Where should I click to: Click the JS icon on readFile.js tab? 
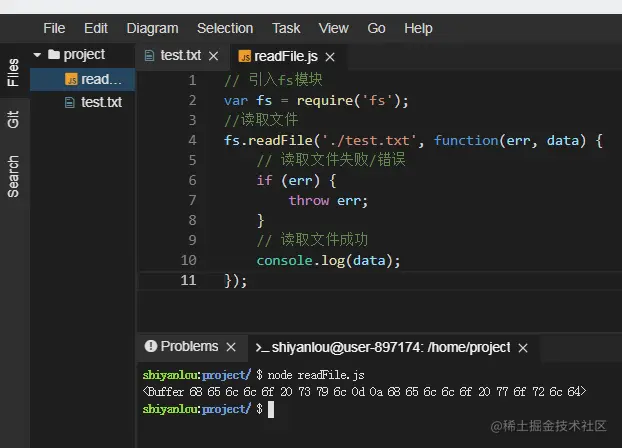244,56
